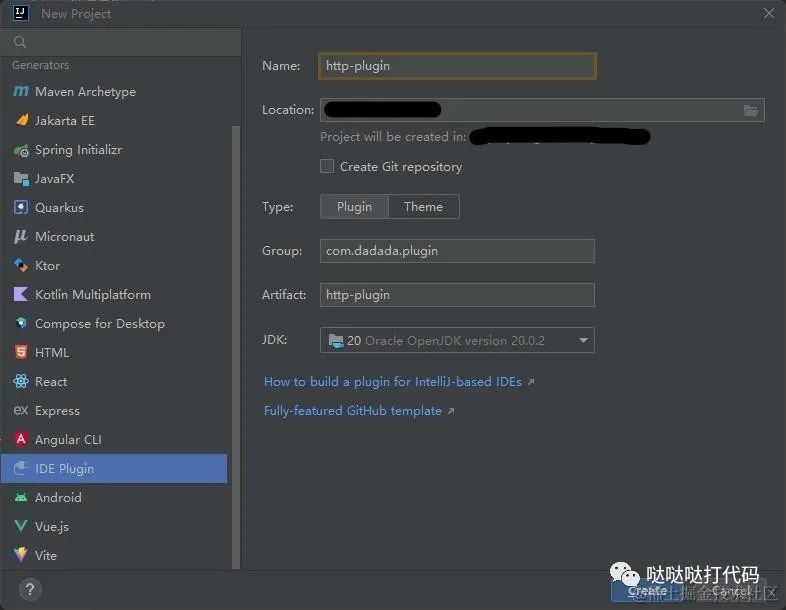Image resolution: width=786 pixels, height=610 pixels.
Task: Select the JavaFX generator icon
Action: [21, 178]
